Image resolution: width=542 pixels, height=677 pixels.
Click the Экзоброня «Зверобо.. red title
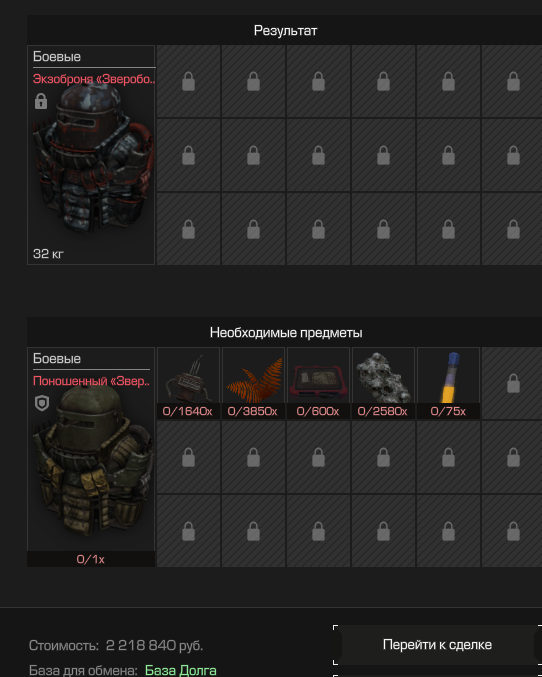point(94,79)
